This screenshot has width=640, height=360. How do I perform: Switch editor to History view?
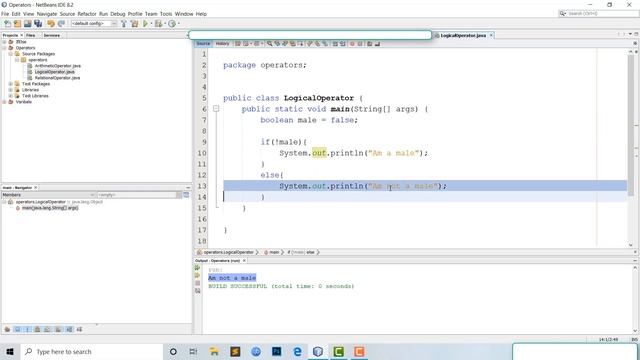point(222,44)
